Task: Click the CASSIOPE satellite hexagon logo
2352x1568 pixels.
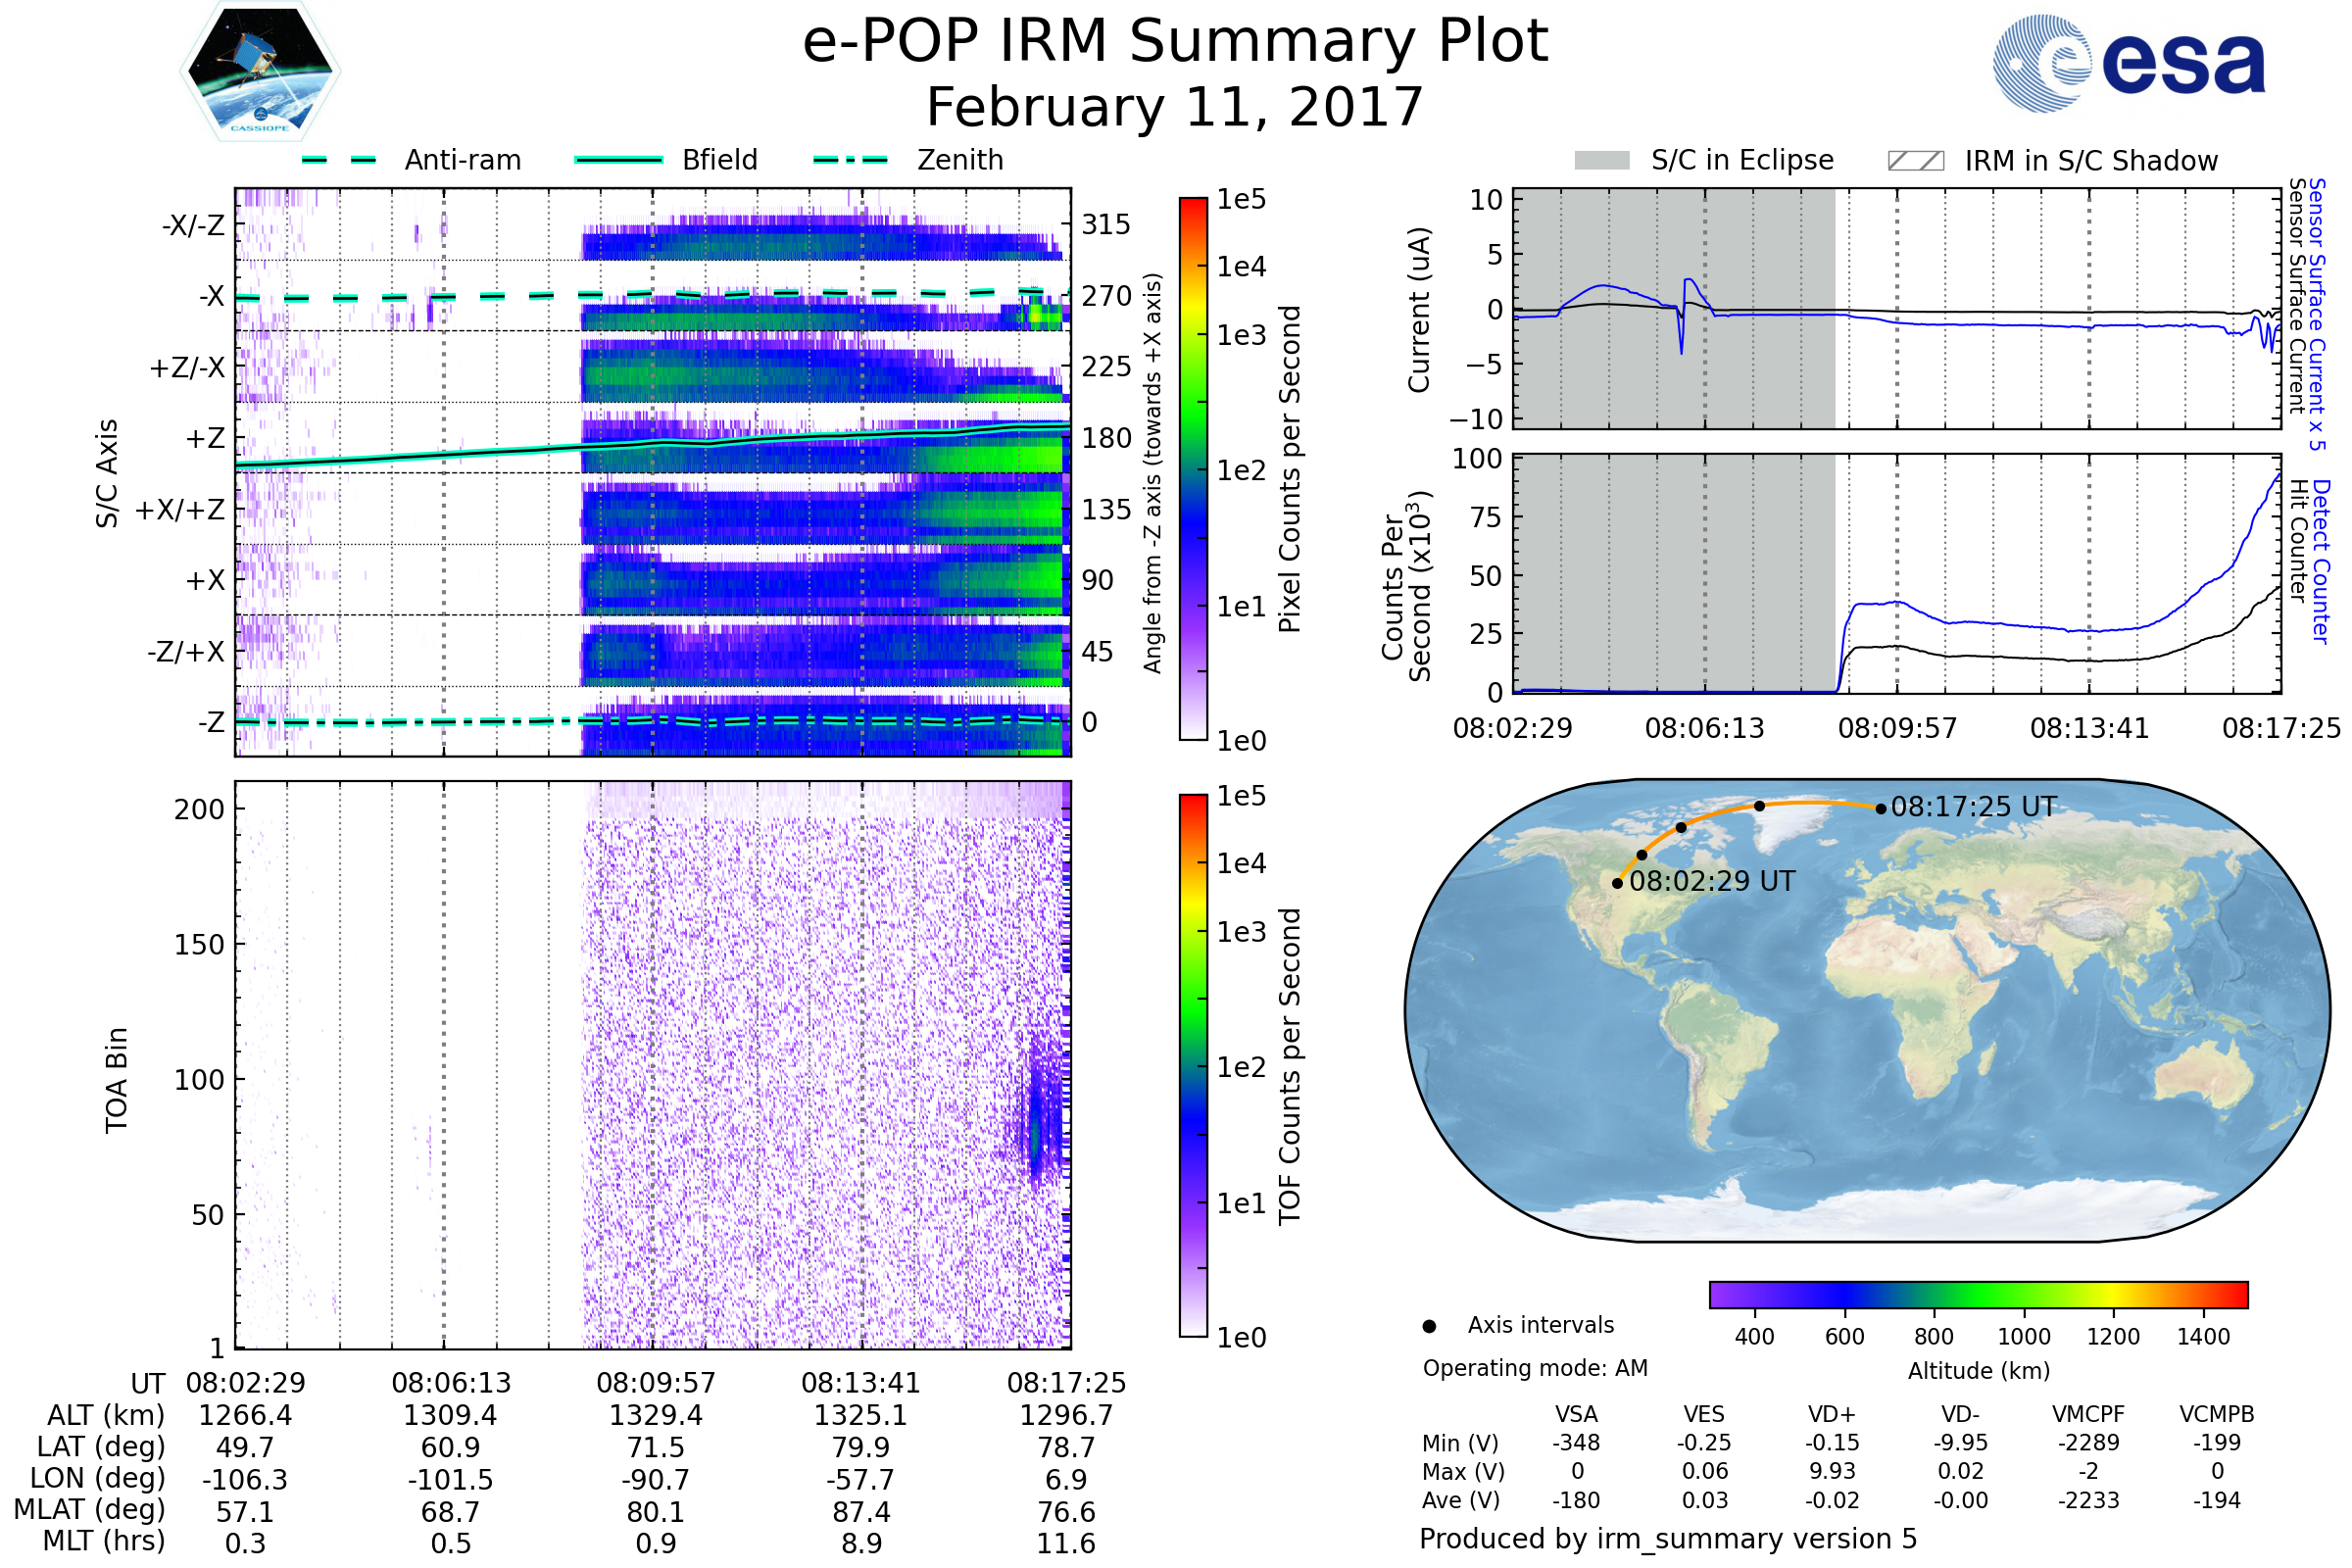Action: [x=260, y=72]
